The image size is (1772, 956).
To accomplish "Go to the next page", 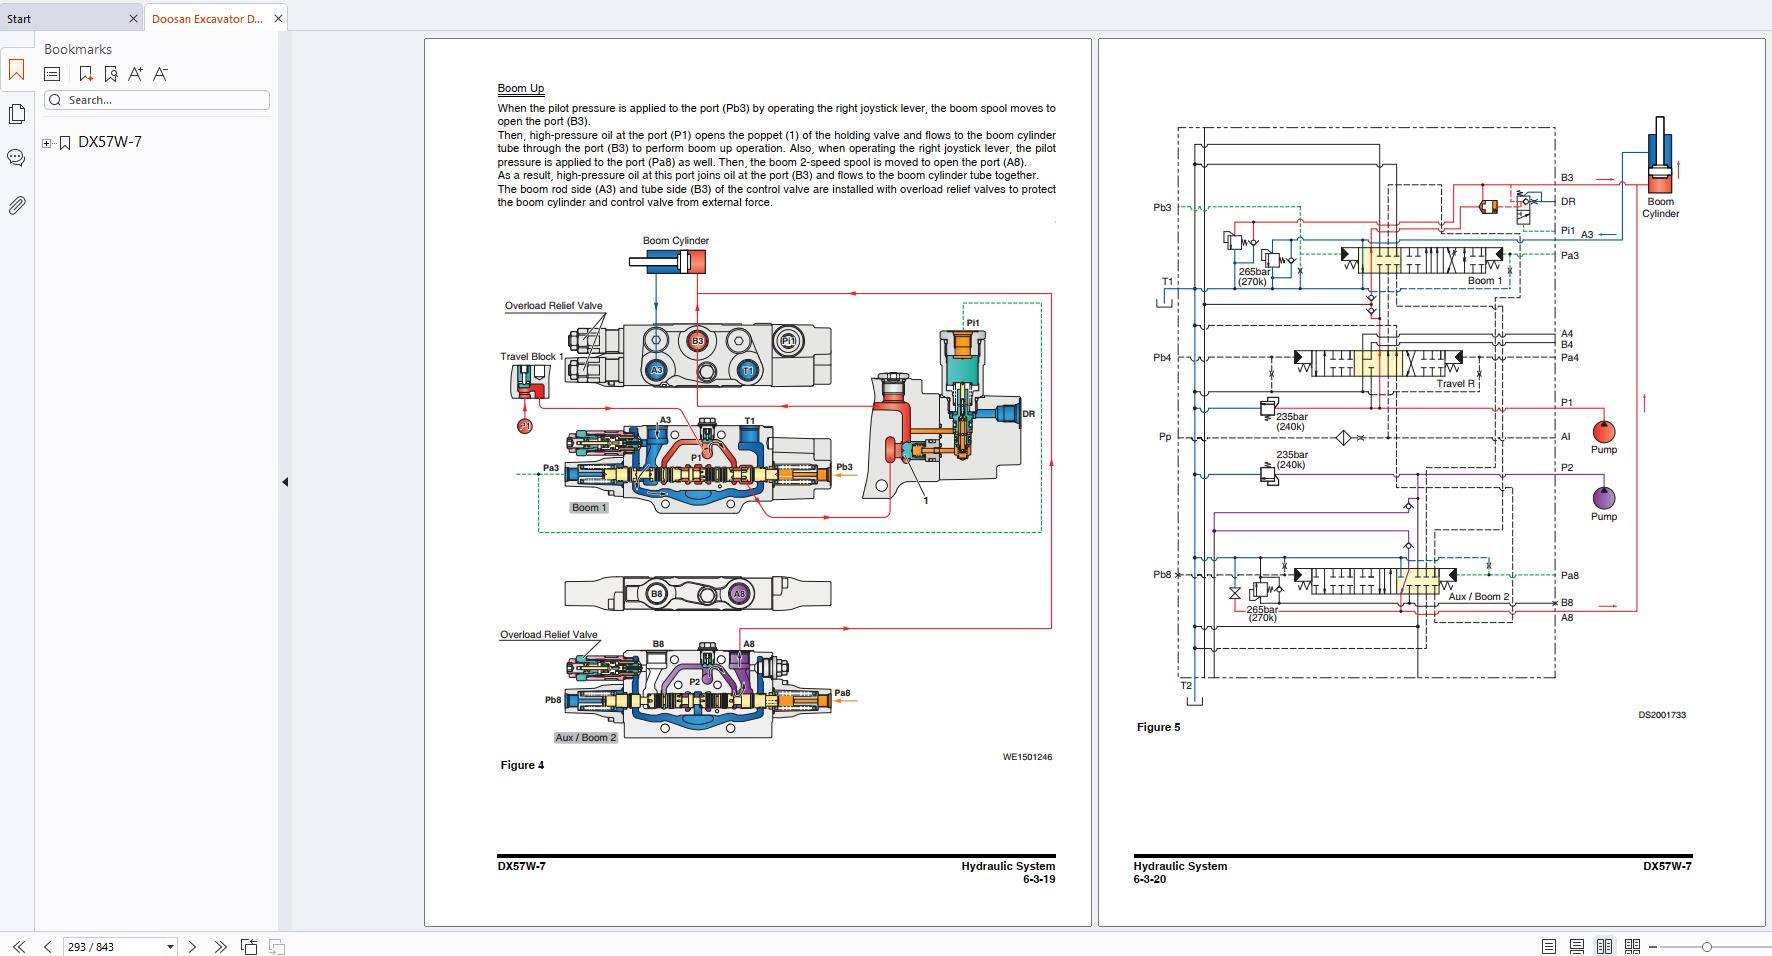I will pyautogui.click(x=192, y=946).
